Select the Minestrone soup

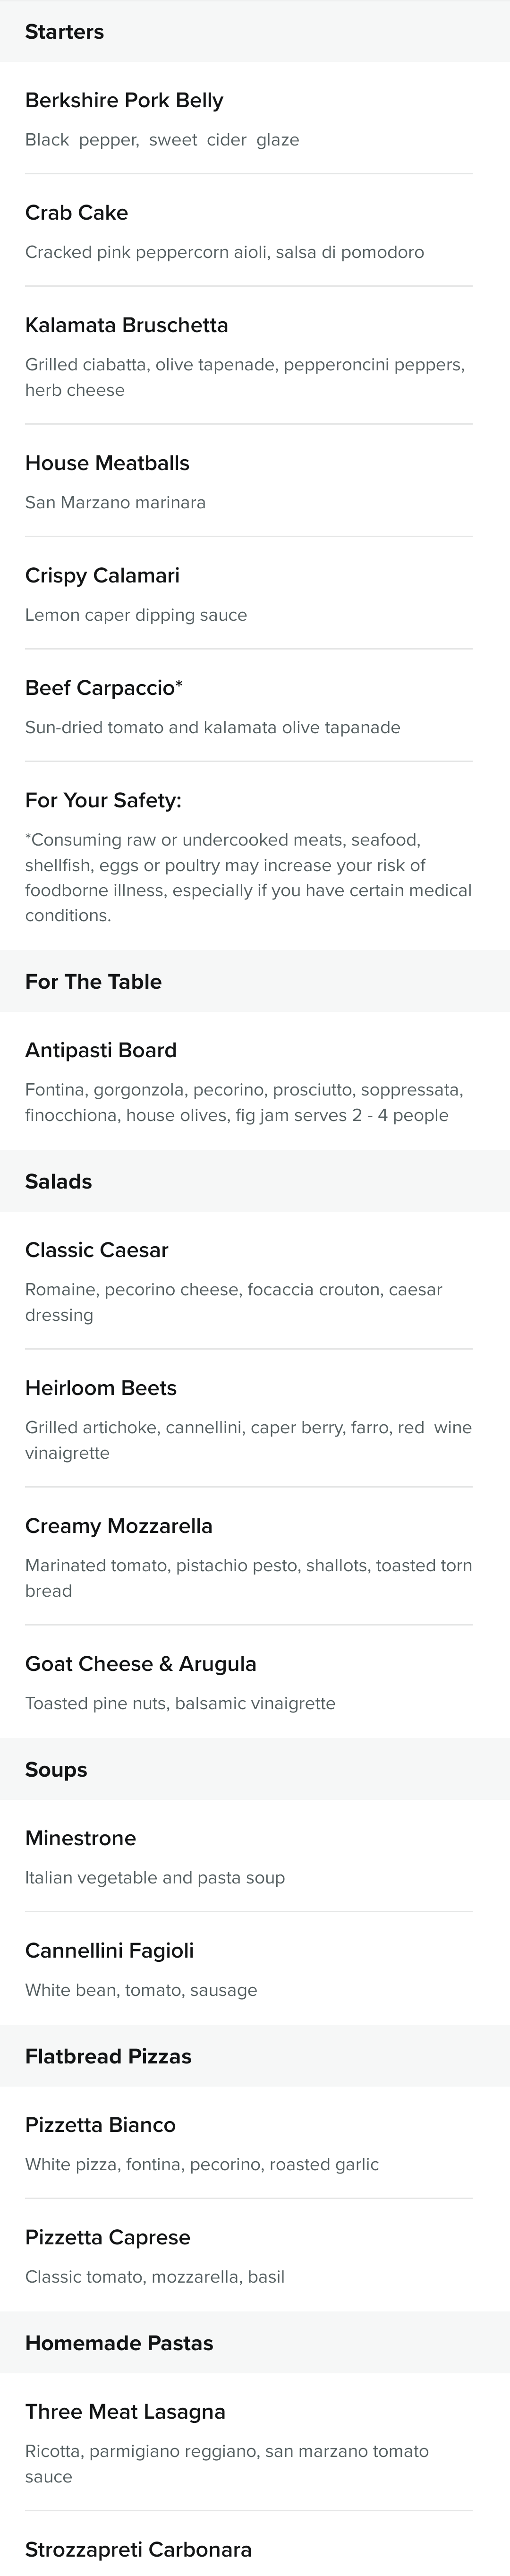(255, 1856)
